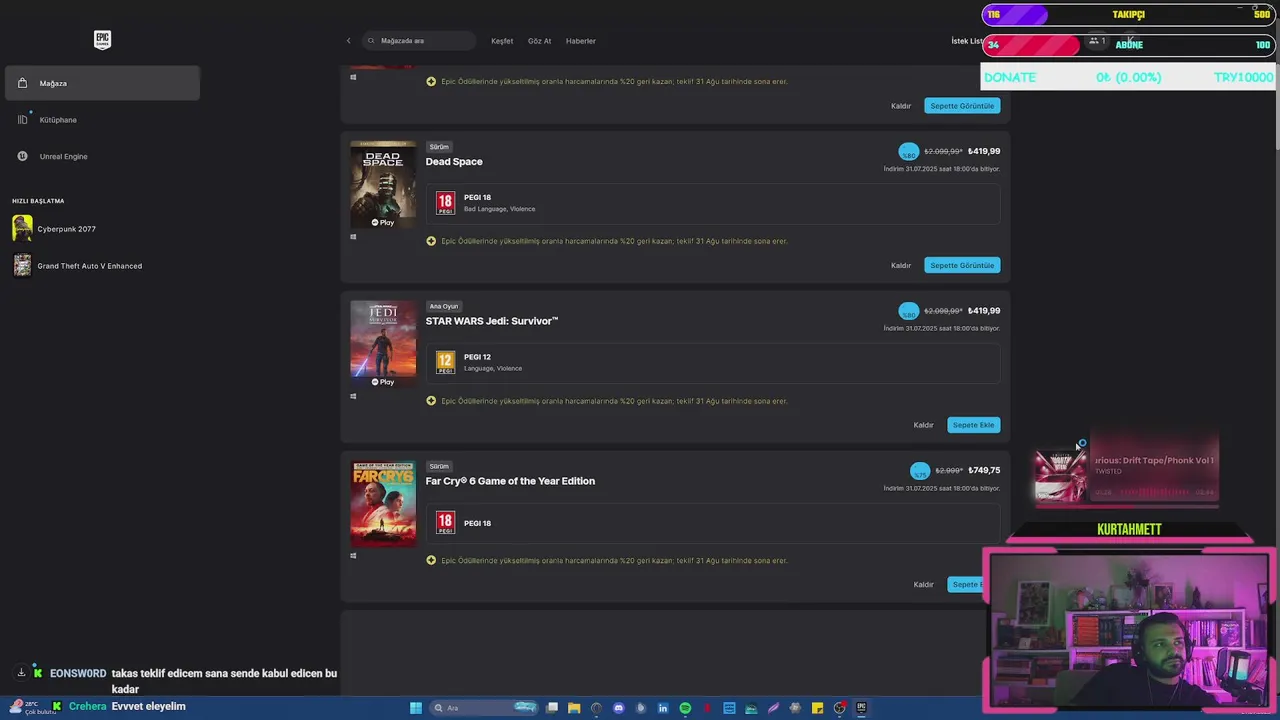Go back with the arrow beside search
The height and width of the screenshot is (720, 1280).
pyautogui.click(x=349, y=41)
